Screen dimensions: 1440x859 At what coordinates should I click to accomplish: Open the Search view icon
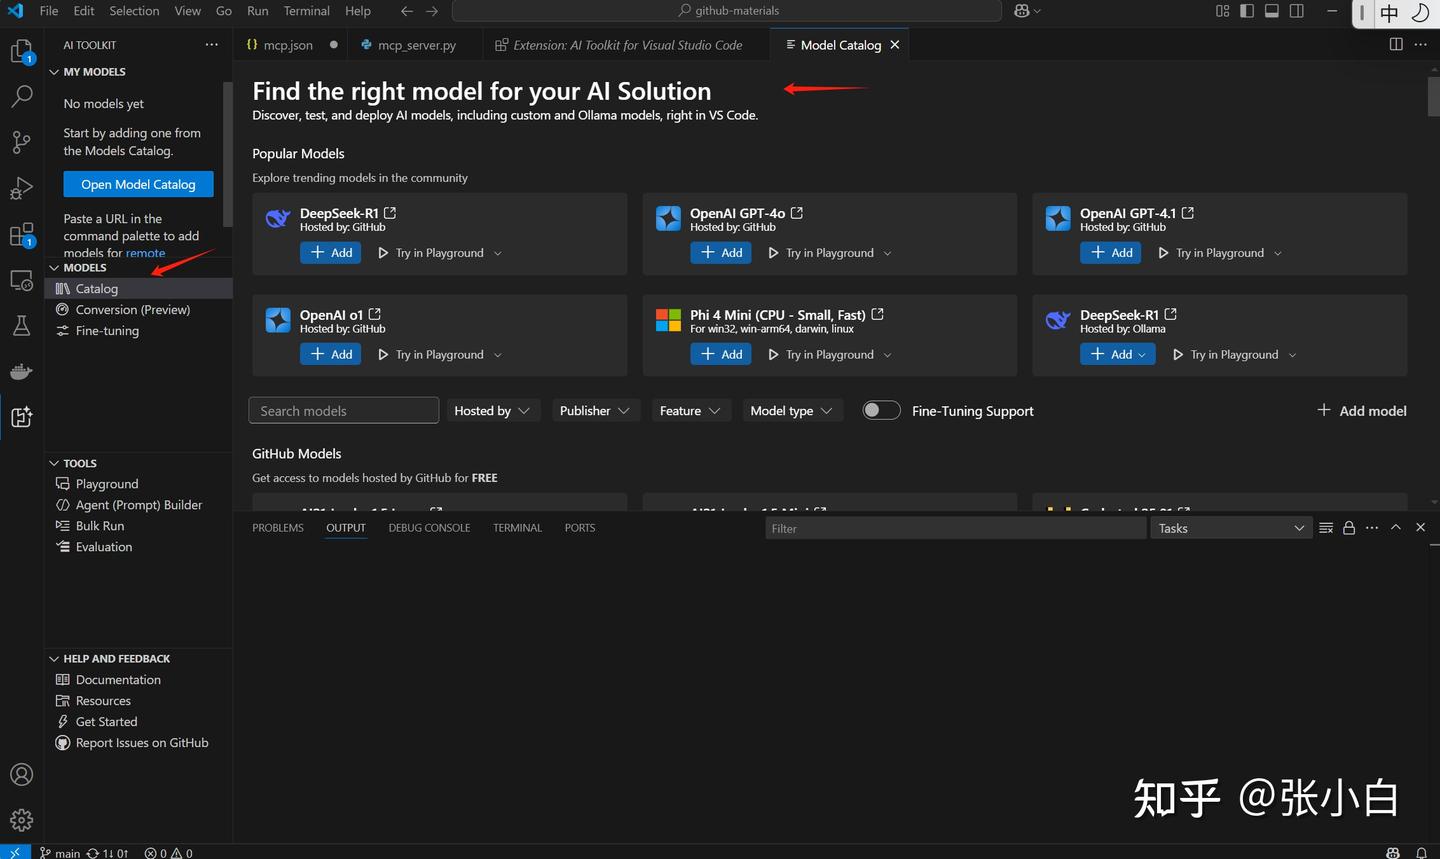coord(21,97)
